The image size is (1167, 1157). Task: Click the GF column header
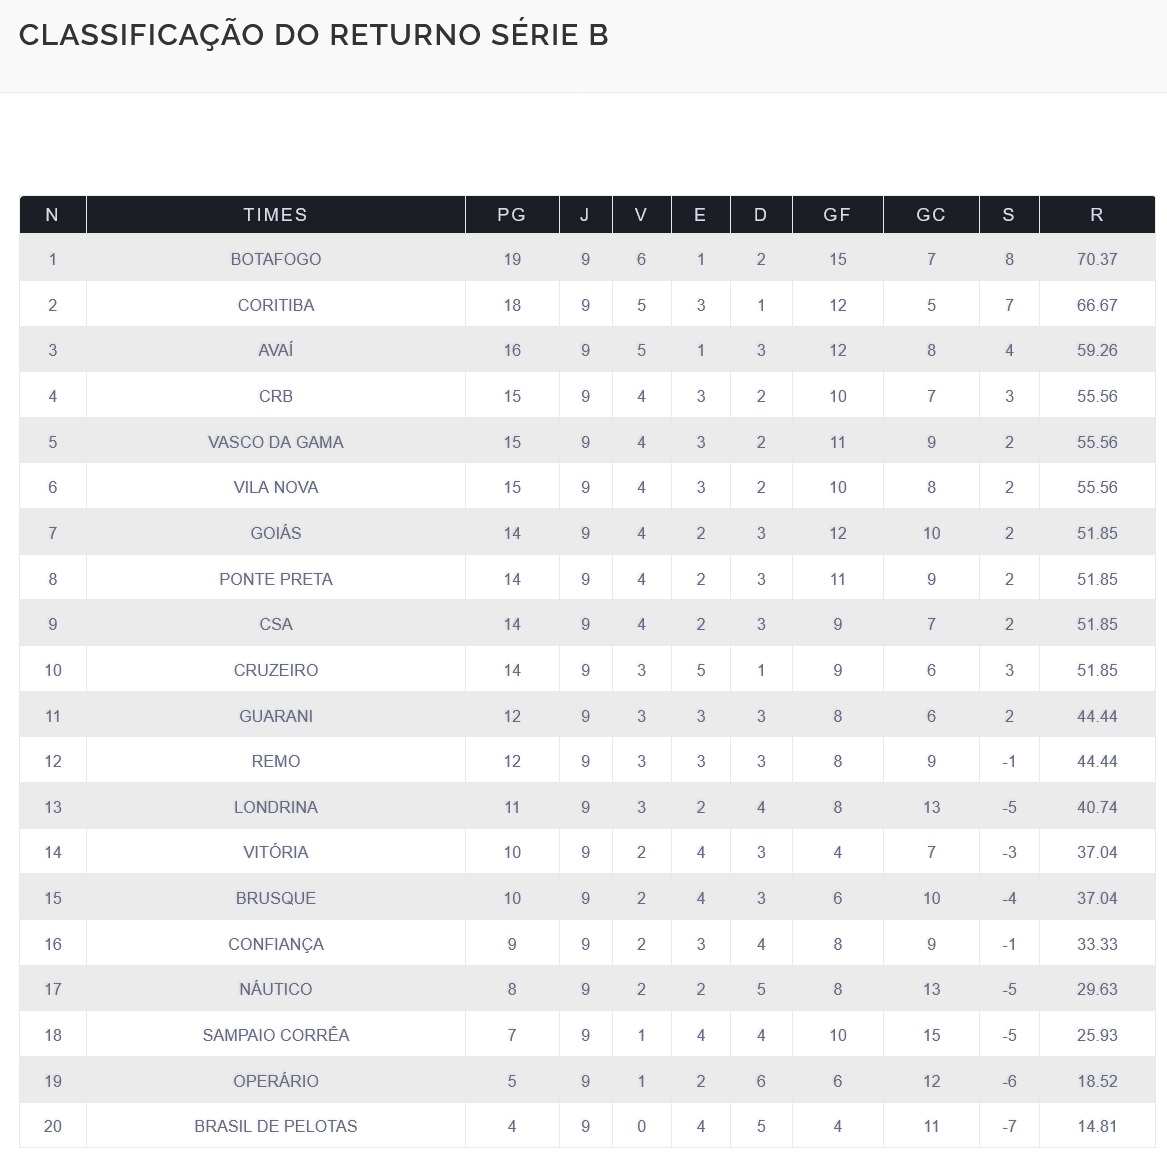pyautogui.click(x=837, y=215)
